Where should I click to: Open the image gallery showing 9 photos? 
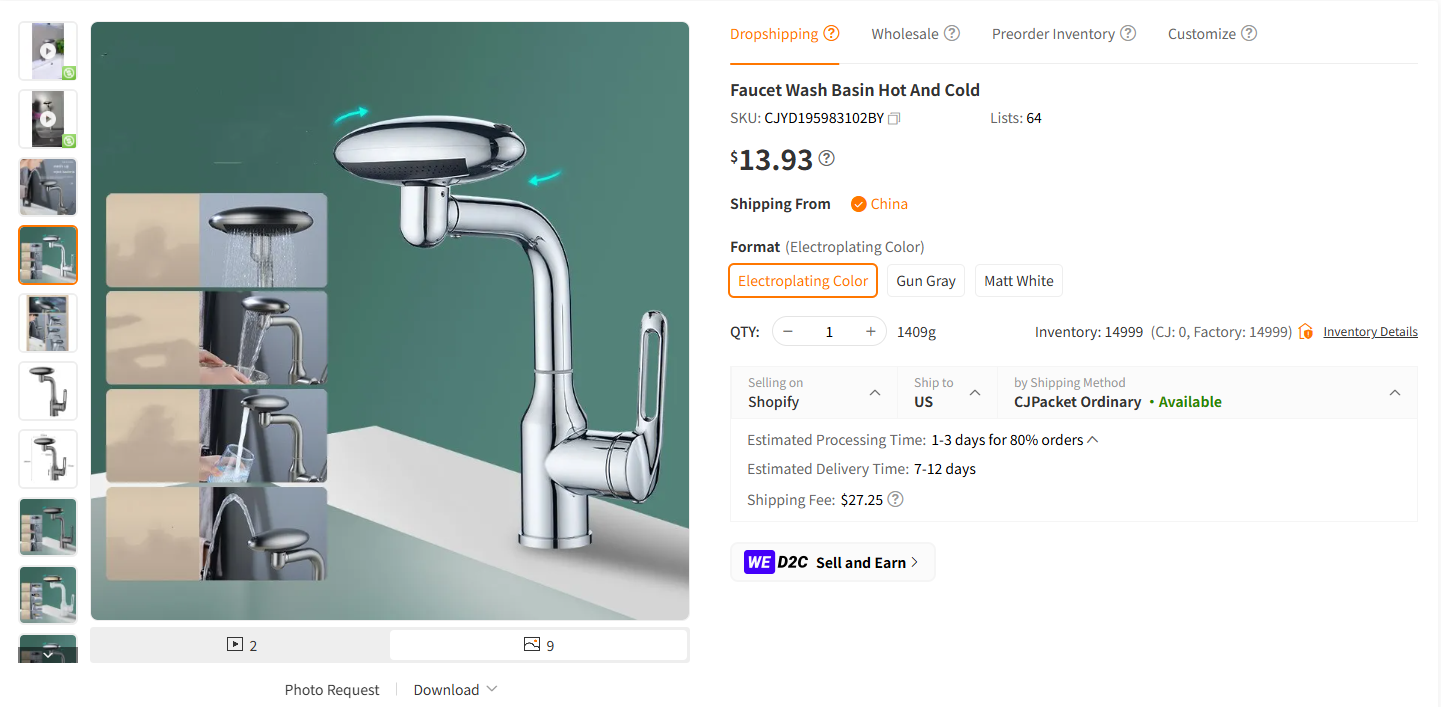pos(538,645)
